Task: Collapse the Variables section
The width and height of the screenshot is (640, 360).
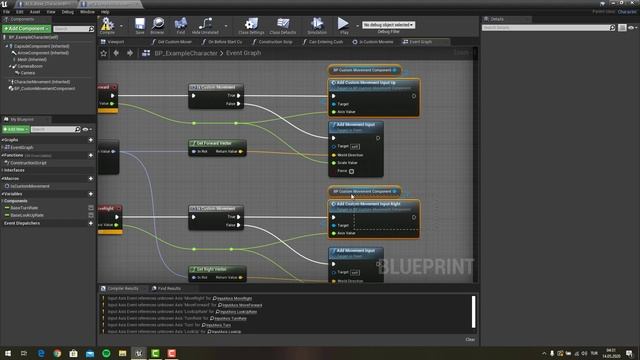Action: click(x=2, y=194)
